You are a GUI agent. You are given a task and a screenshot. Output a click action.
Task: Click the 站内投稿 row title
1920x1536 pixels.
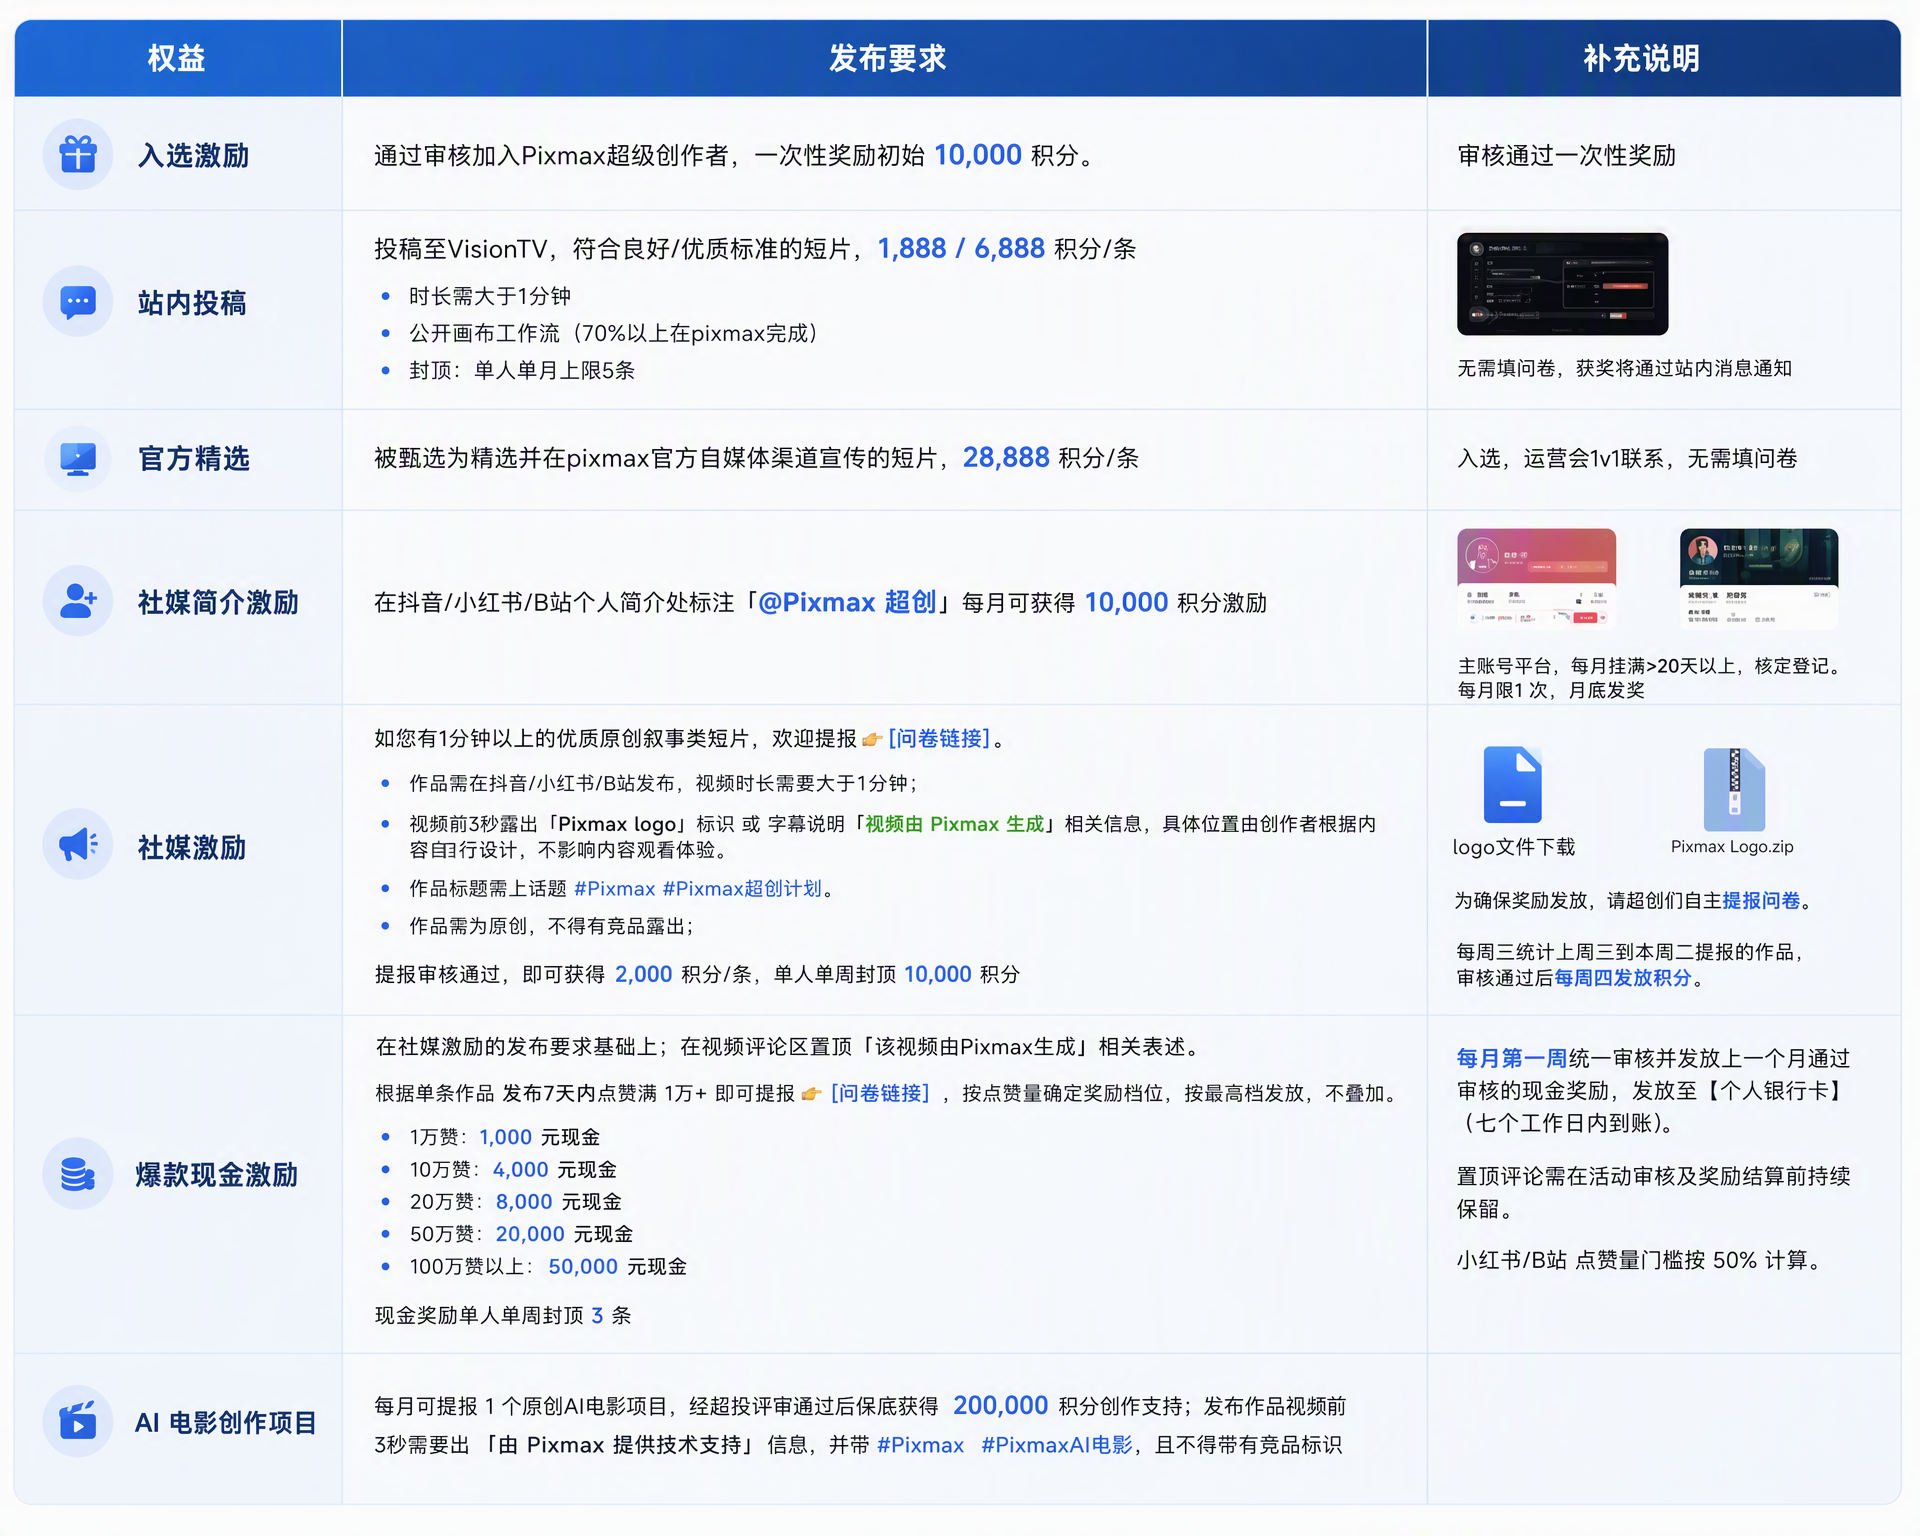(x=192, y=302)
